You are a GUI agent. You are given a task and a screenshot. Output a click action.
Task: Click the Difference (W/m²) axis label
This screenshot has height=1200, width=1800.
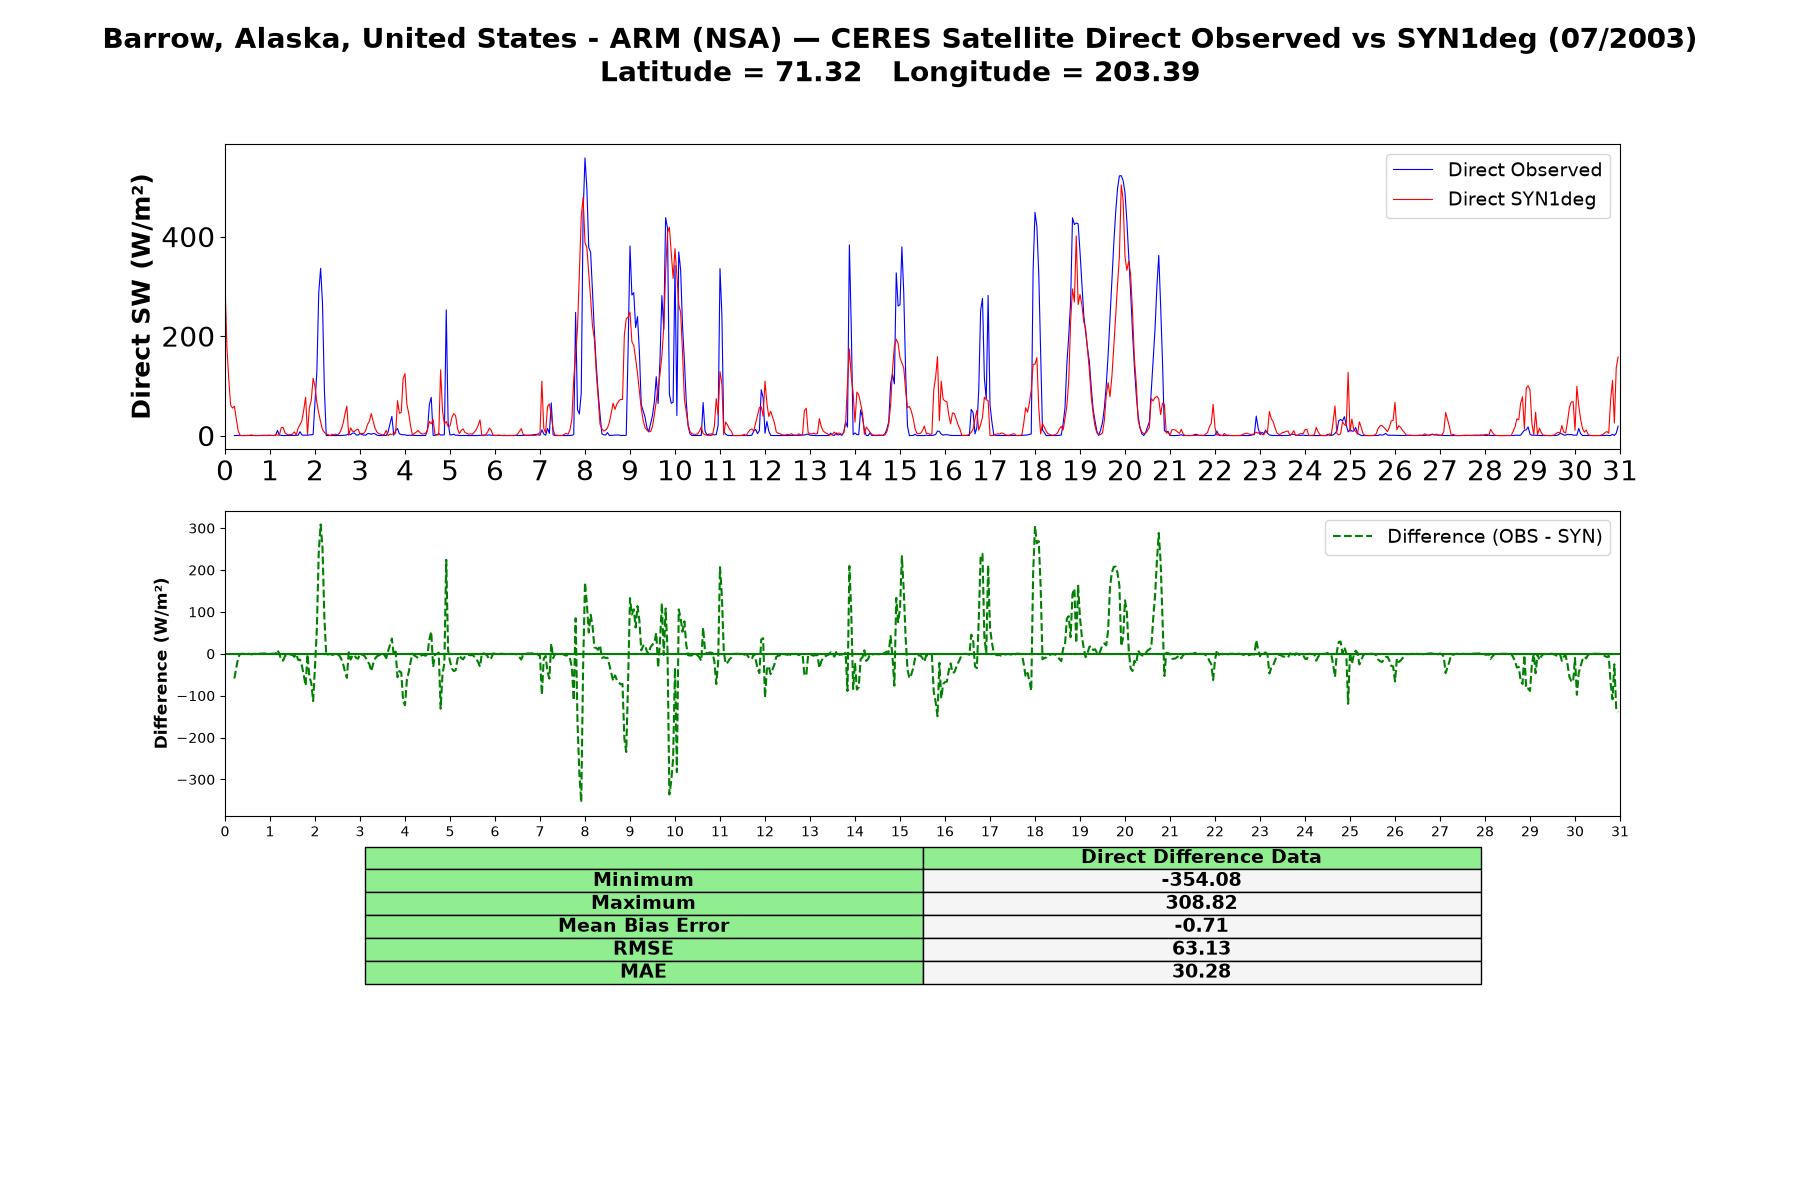point(161,663)
